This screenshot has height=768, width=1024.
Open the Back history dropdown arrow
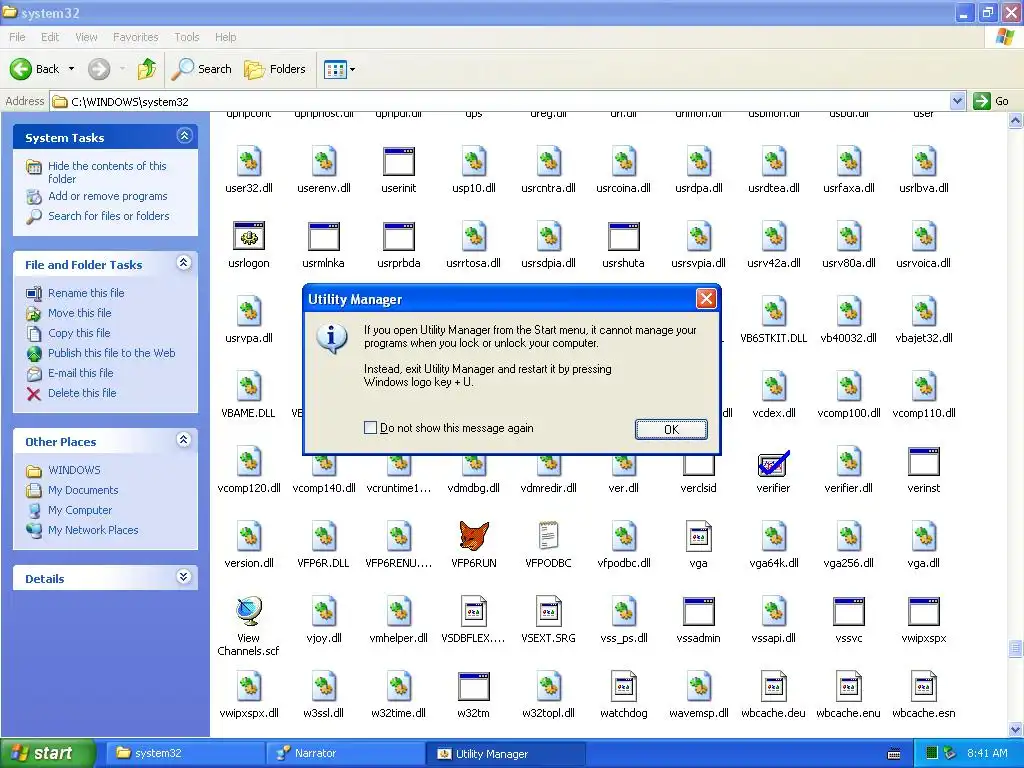pyautogui.click(x=71, y=69)
